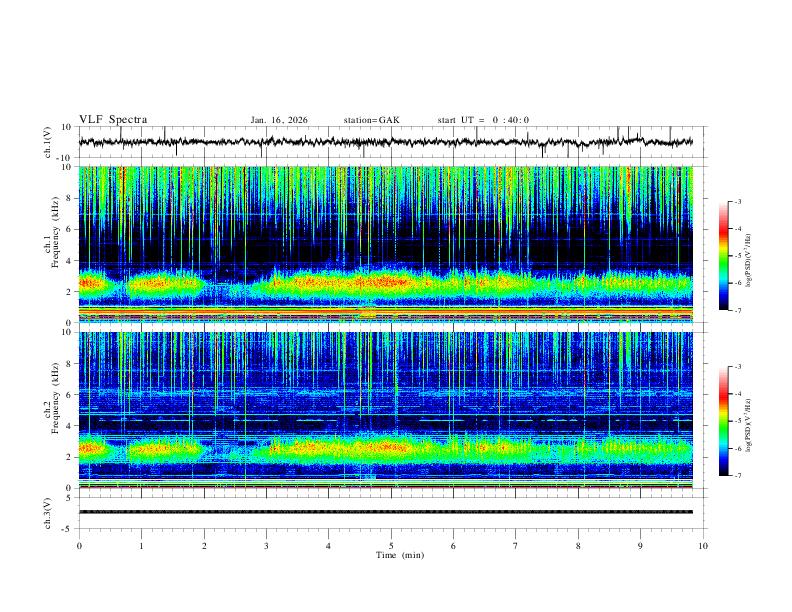Click the "ch.1(V)" waveform axis label
Screen dimensions: 792x612
click(x=48, y=142)
